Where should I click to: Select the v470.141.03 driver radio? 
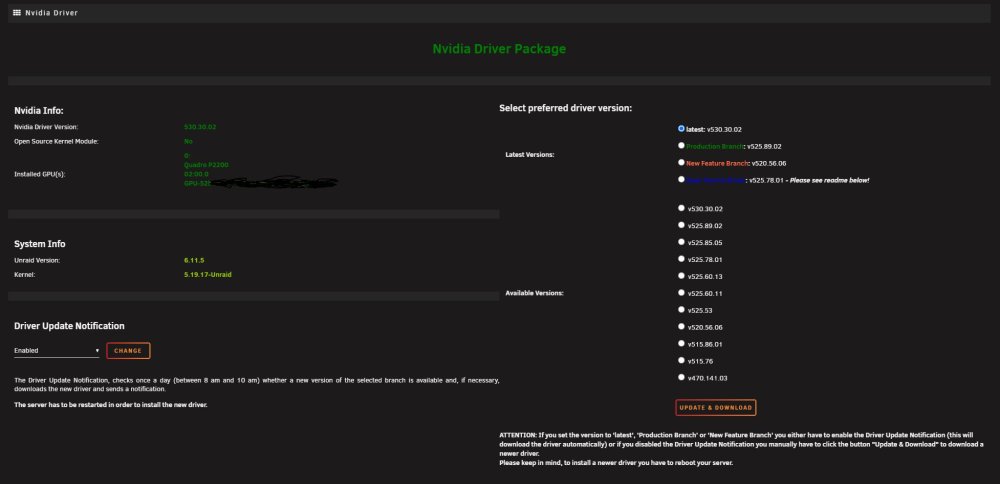pos(681,377)
